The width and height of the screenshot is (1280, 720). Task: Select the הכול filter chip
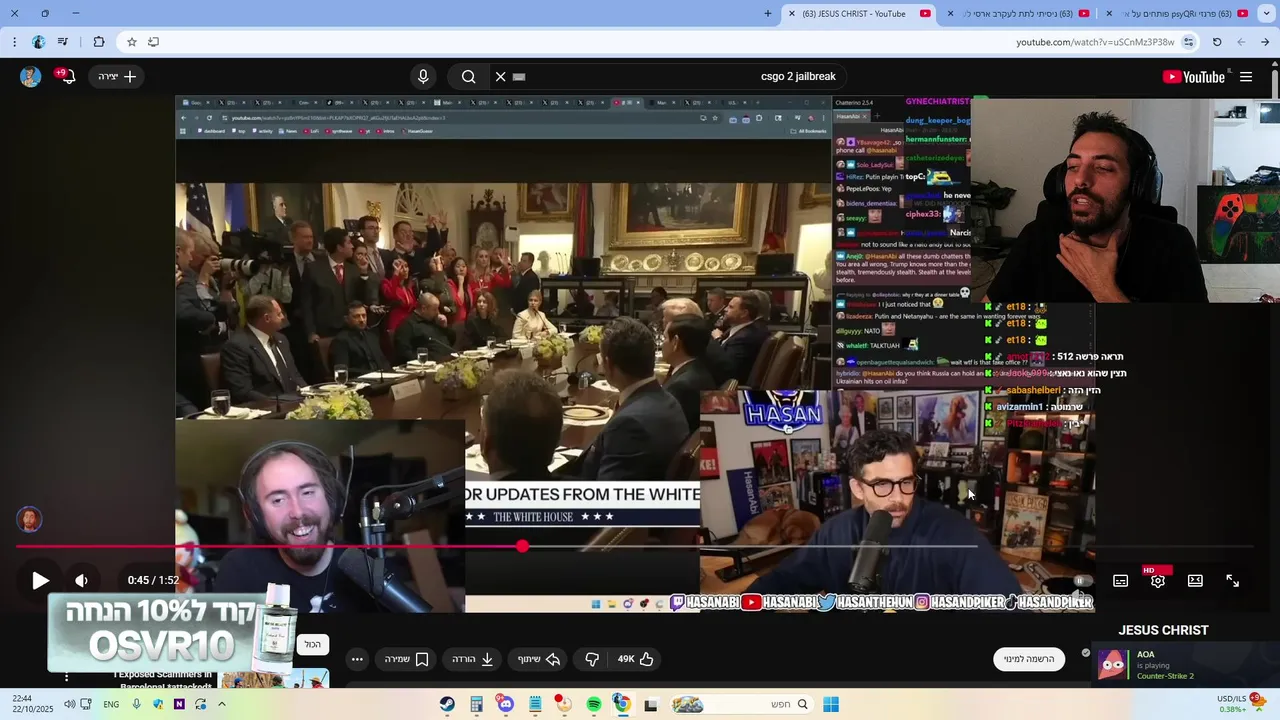313,645
